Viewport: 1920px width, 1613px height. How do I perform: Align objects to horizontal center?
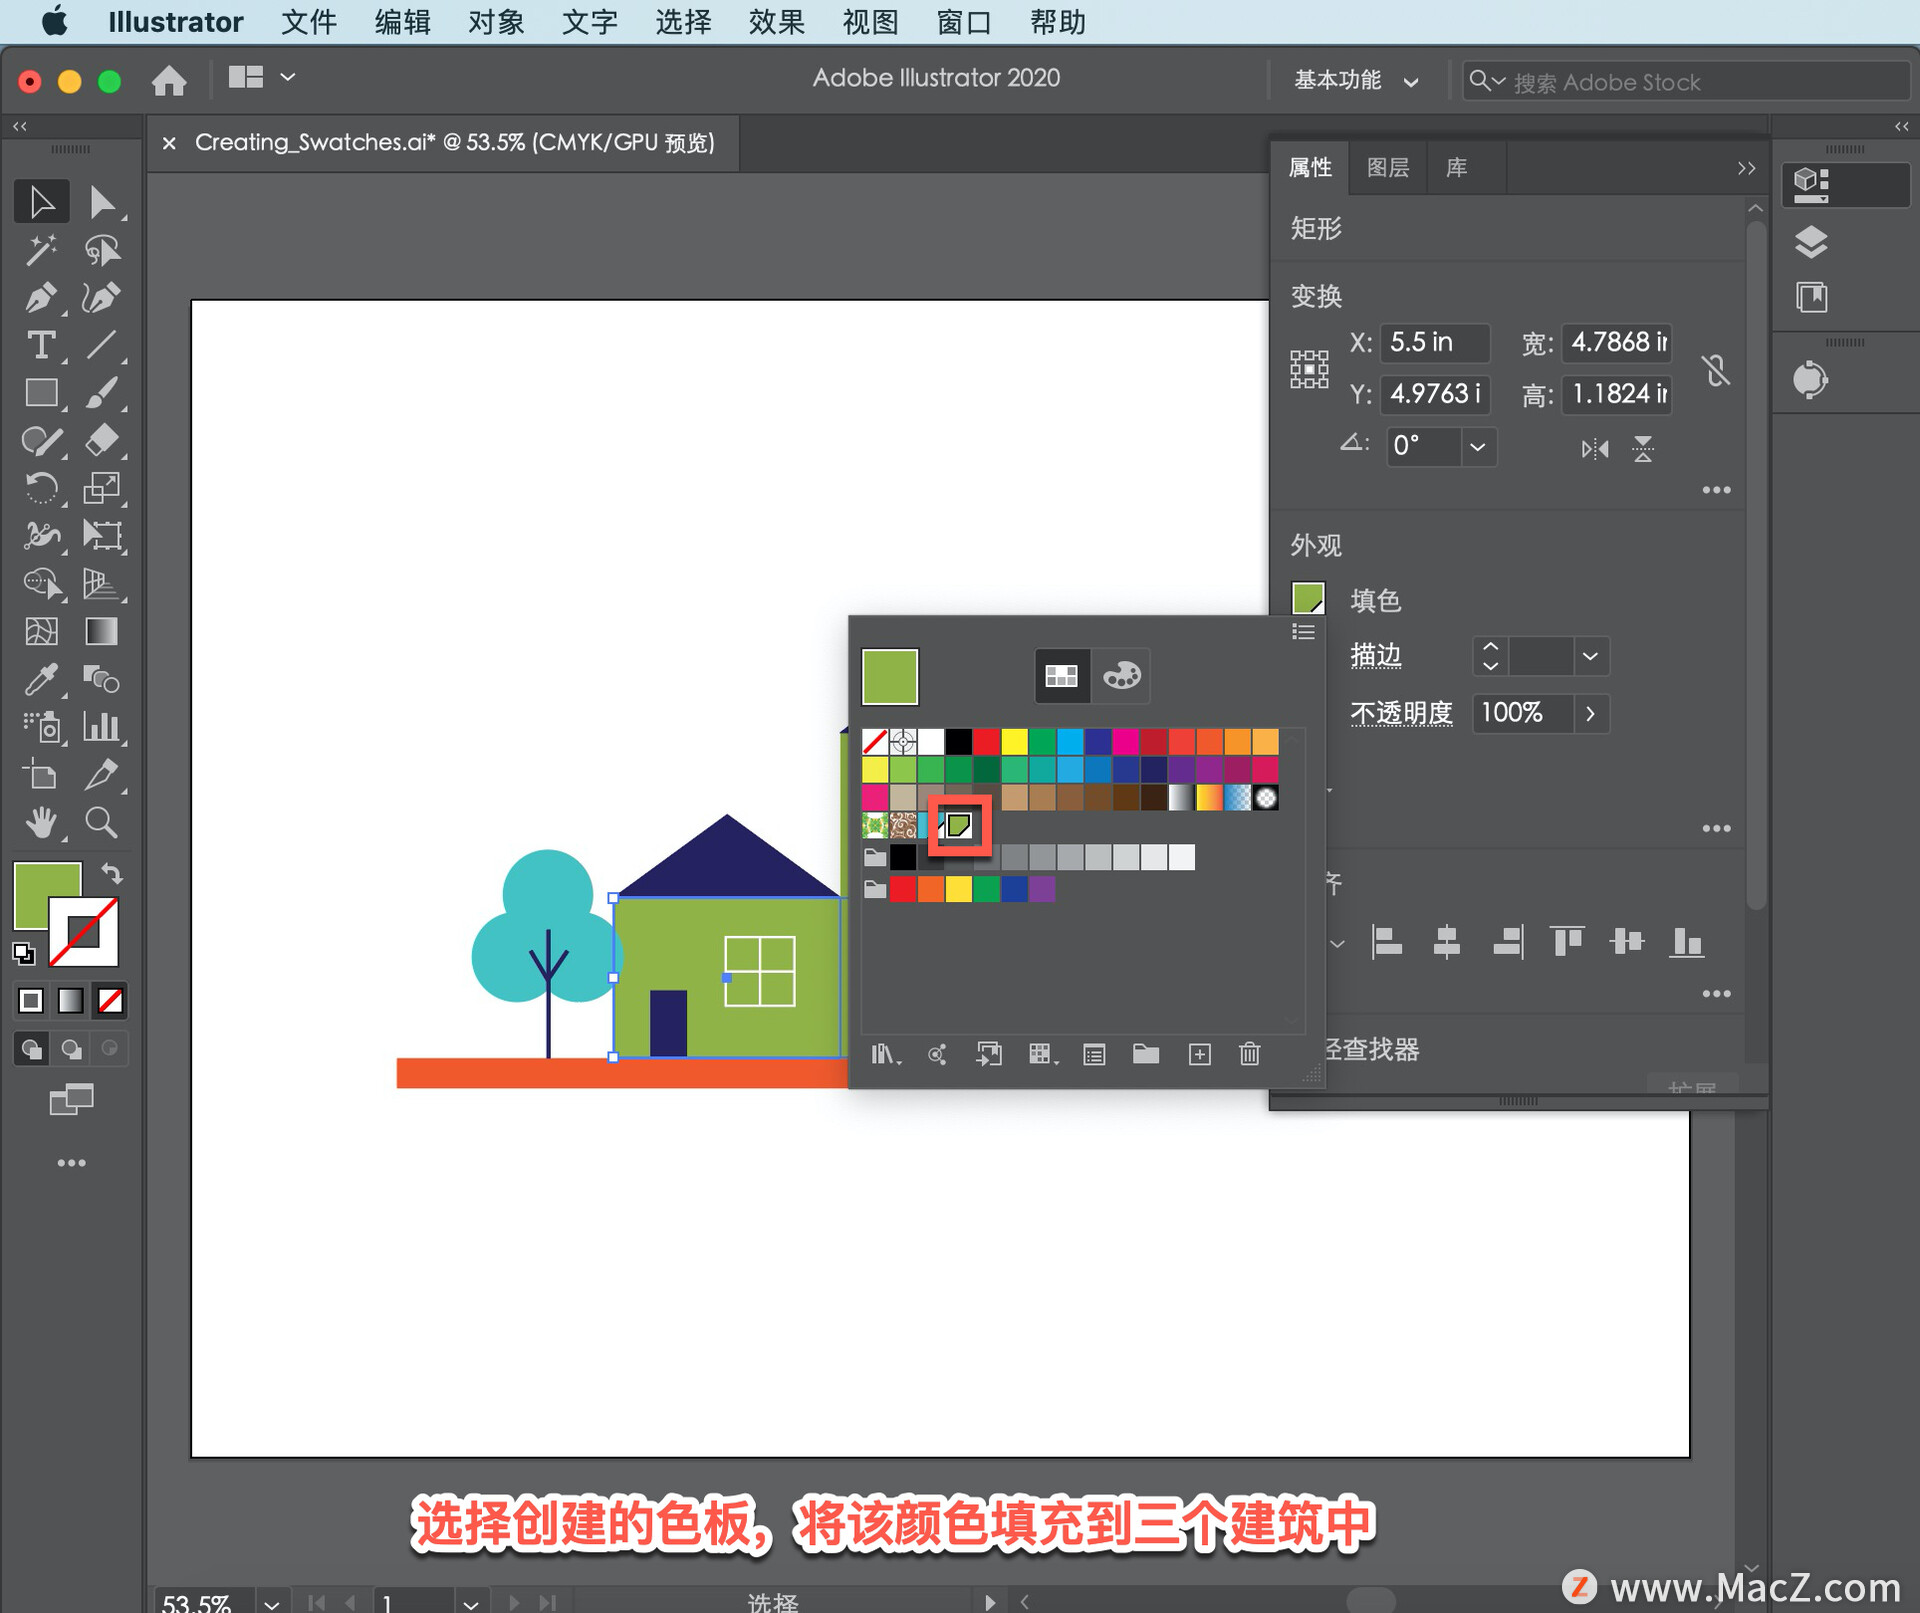pyautogui.click(x=1446, y=942)
